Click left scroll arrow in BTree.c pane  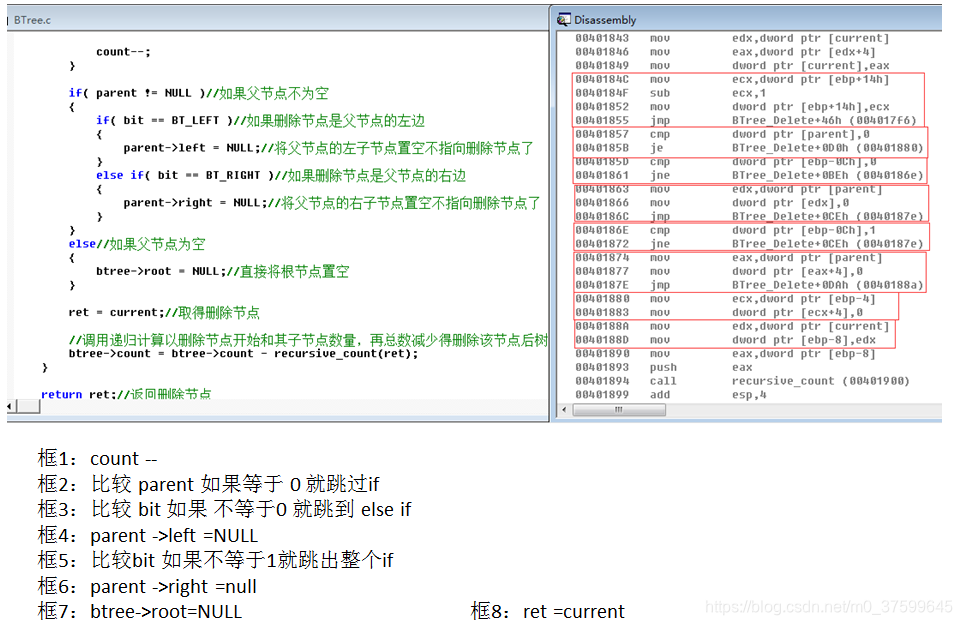(10, 406)
